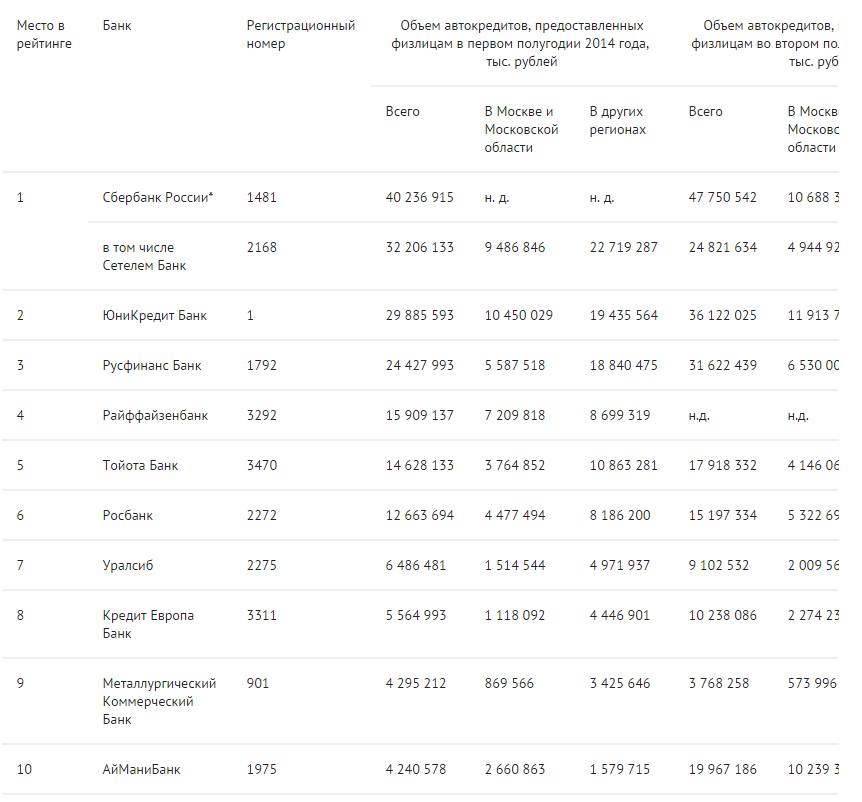Click the value 10 450 029
The image size is (862, 802).
pyautogui.click(x=518, y=316)
